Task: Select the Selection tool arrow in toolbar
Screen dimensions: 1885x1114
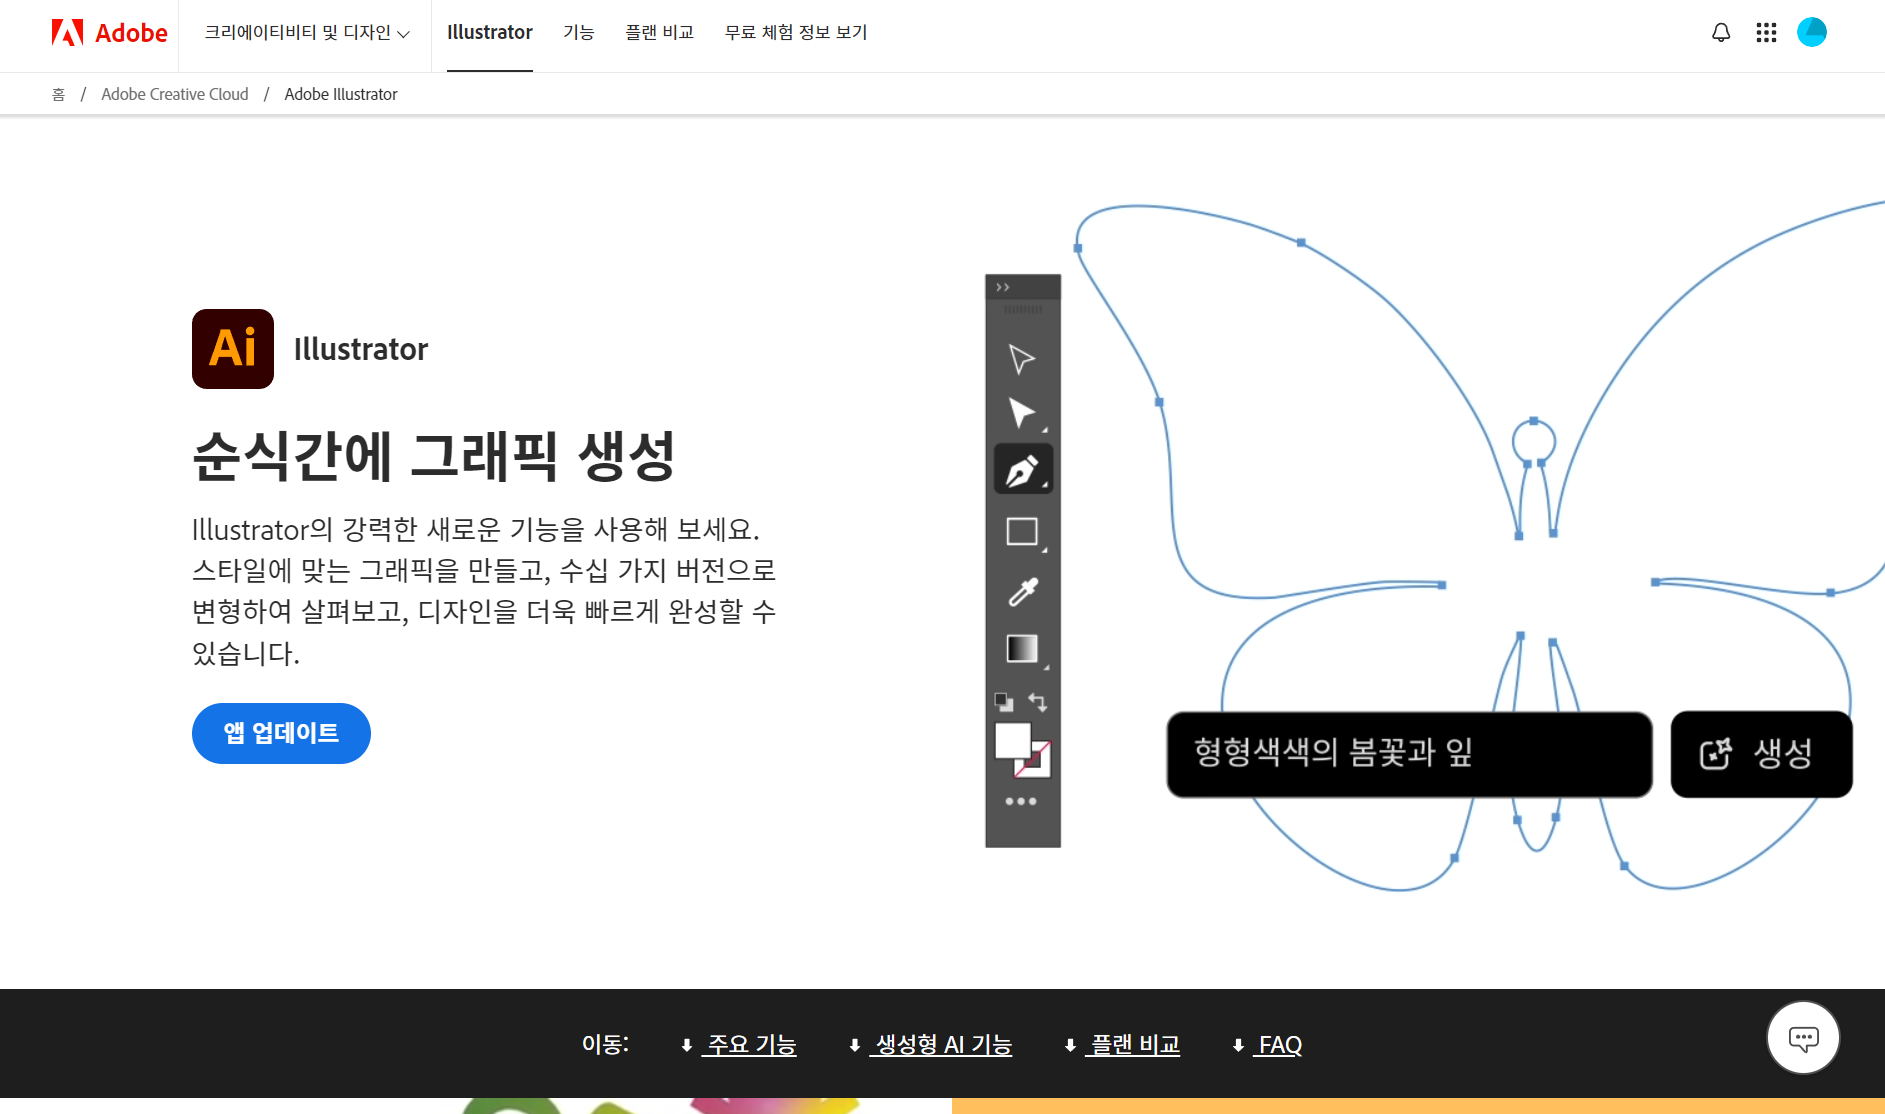Action: (x=1022, y=359)
